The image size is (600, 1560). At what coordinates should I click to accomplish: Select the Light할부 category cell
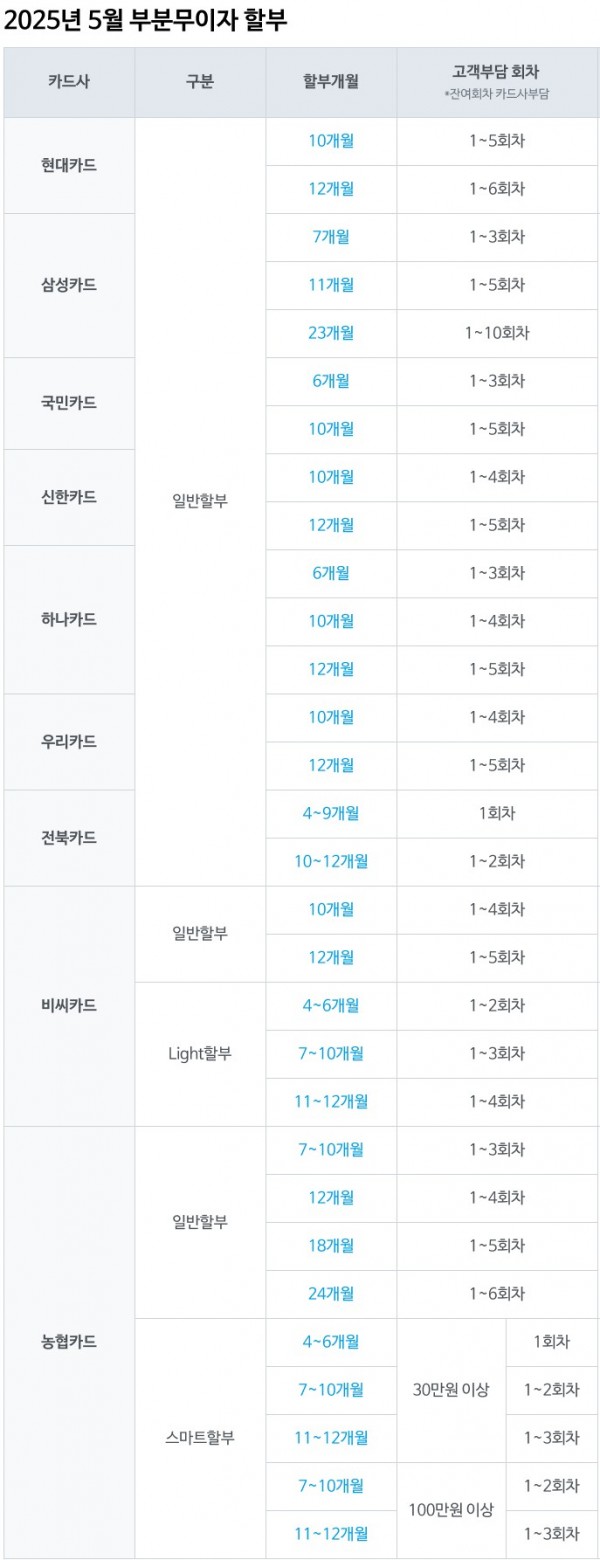coord(200,1053)
